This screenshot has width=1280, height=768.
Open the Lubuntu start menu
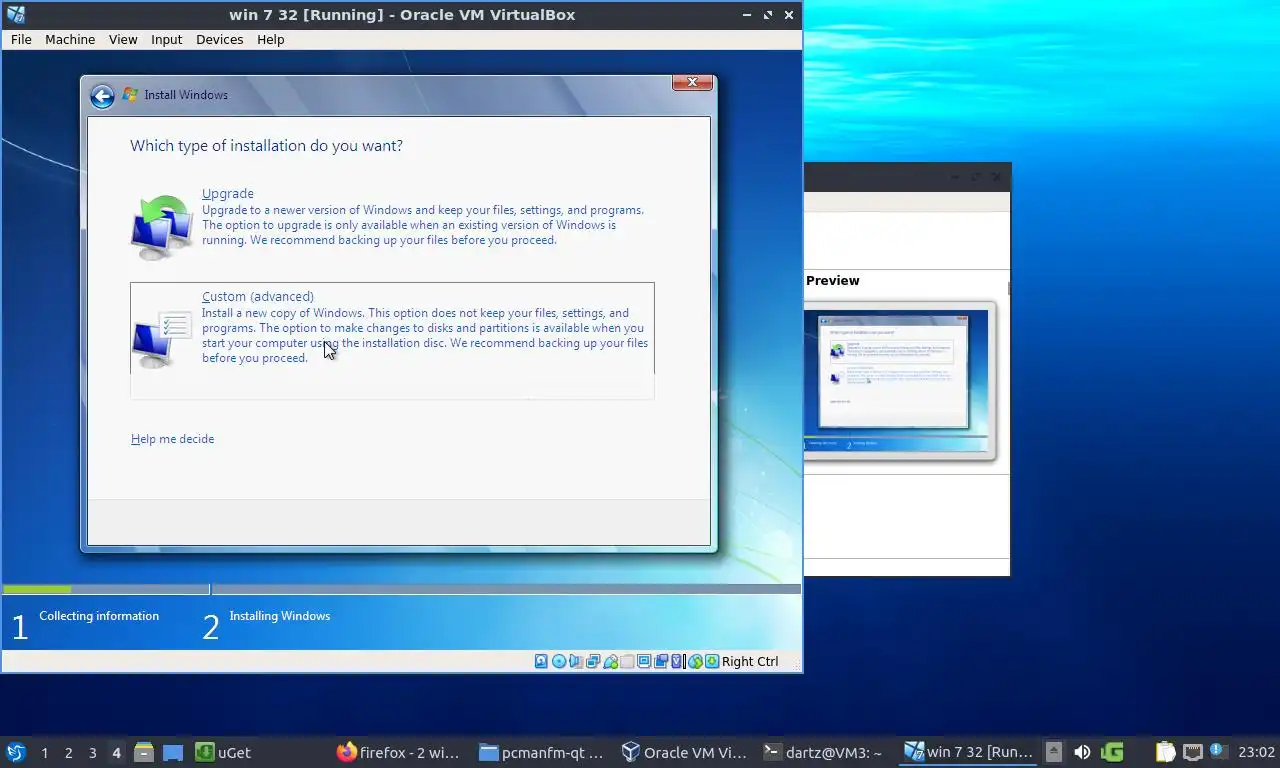click(x=15, y=752)
